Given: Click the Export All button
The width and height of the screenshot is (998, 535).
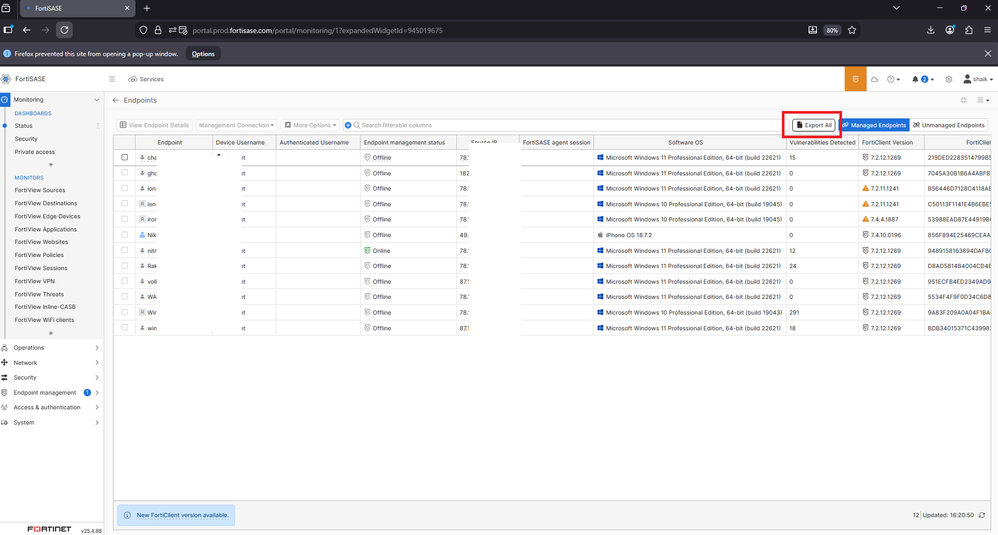Looking at the screenshot, I should [x=813, y=125].
